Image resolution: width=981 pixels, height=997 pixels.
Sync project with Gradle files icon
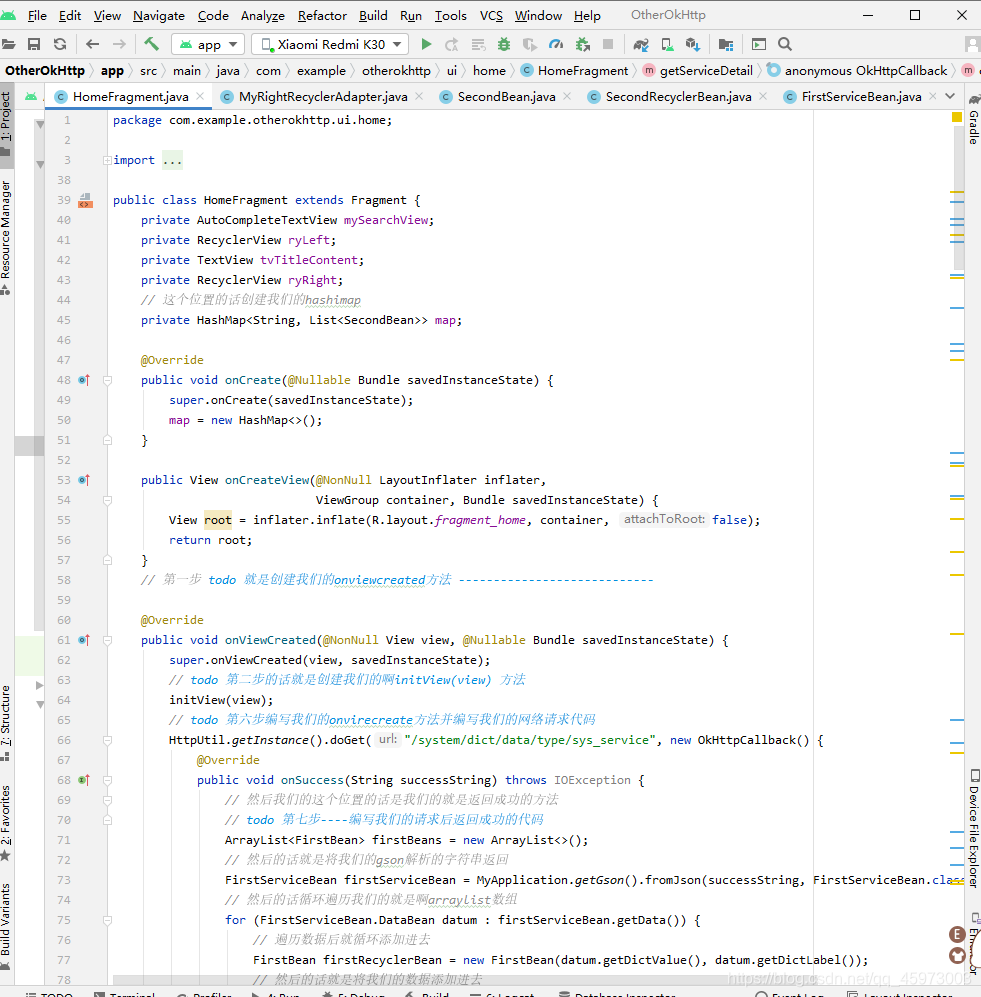[641, 45]
